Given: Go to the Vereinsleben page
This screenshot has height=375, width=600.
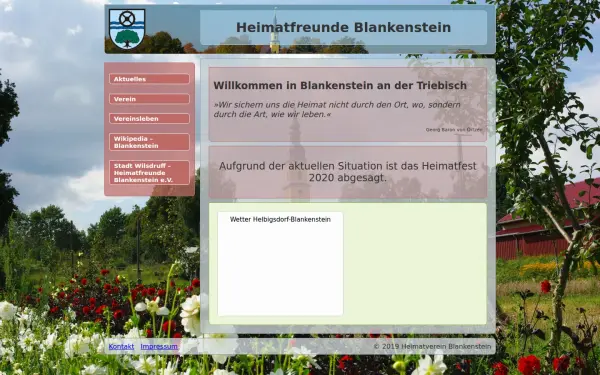Looking at the screenshot, I should 149,119.
